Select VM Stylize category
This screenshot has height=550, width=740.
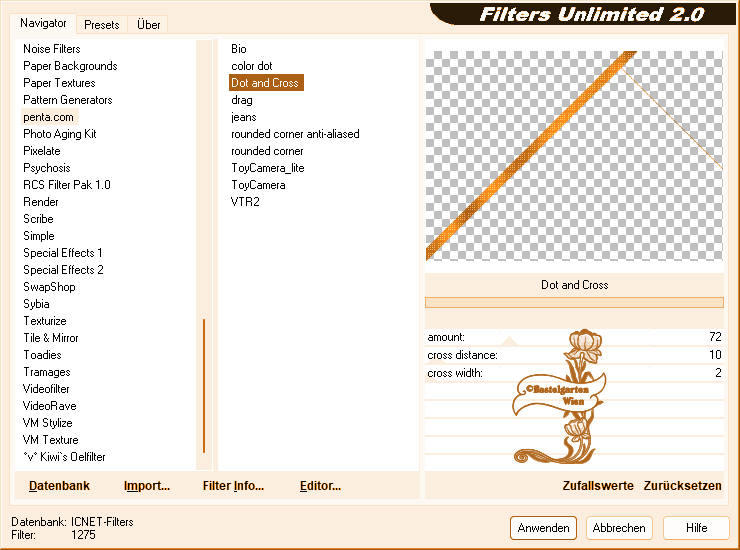48,423
